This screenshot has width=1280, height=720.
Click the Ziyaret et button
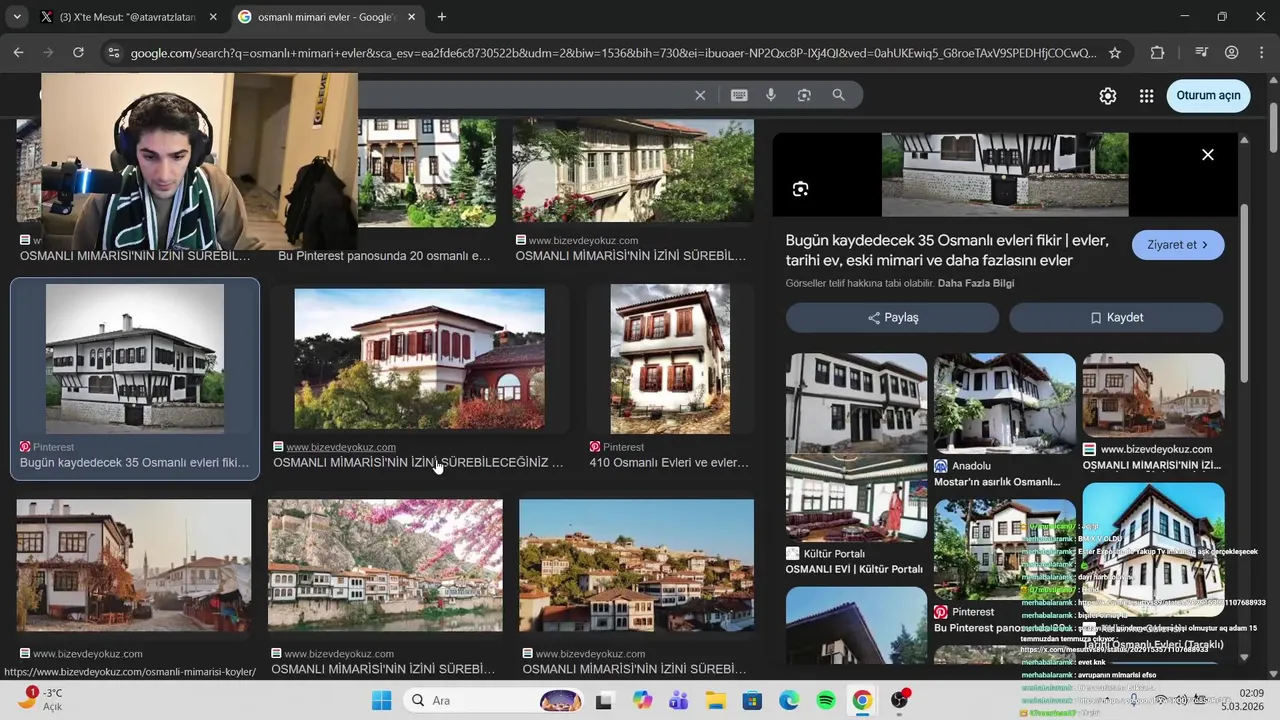[1178, 245]
